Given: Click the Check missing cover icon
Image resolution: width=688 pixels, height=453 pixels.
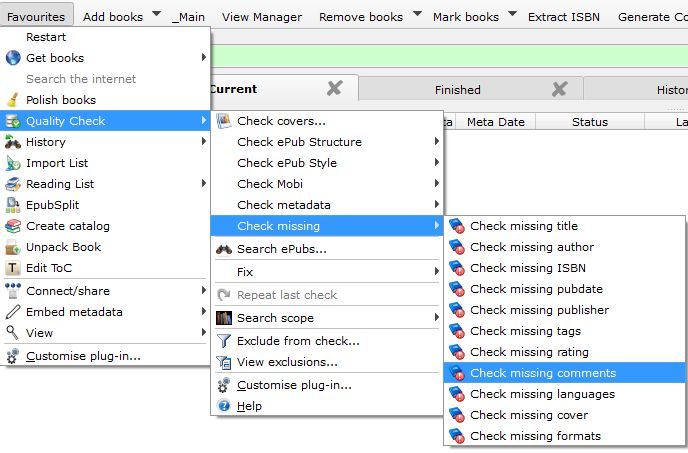Looking at the screenshot, I should 458,415.
